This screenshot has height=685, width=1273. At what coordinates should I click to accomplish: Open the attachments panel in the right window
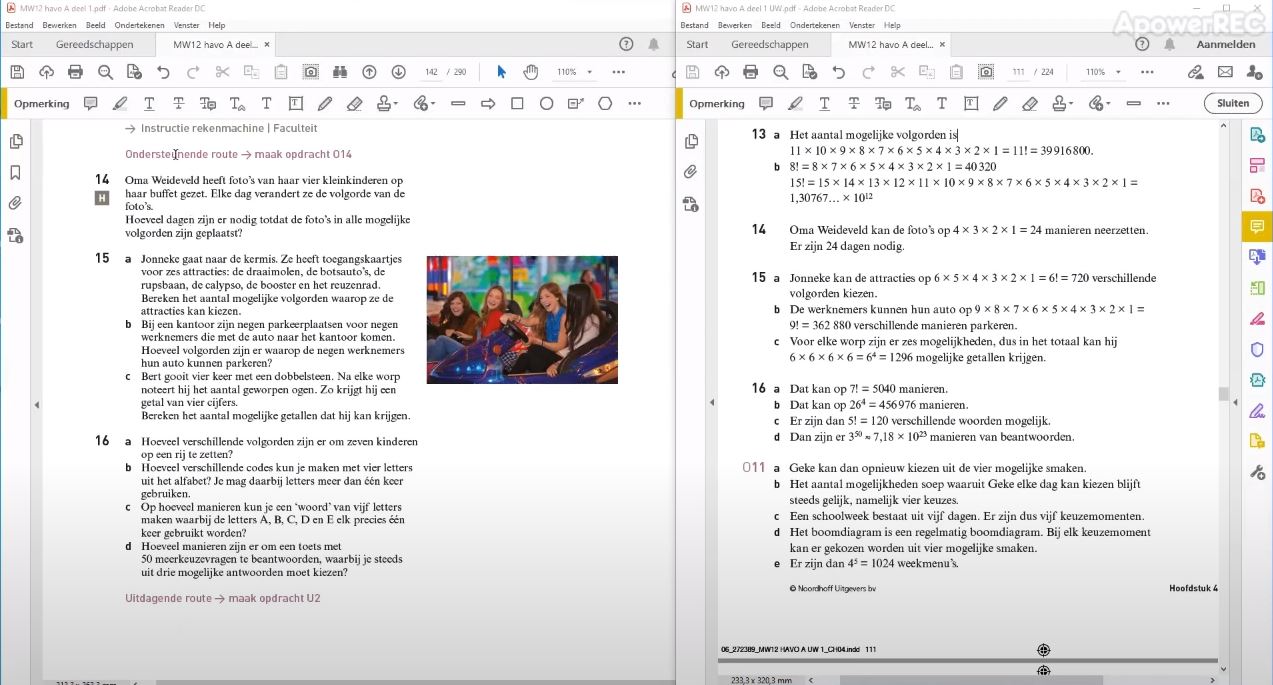[690, 173]
